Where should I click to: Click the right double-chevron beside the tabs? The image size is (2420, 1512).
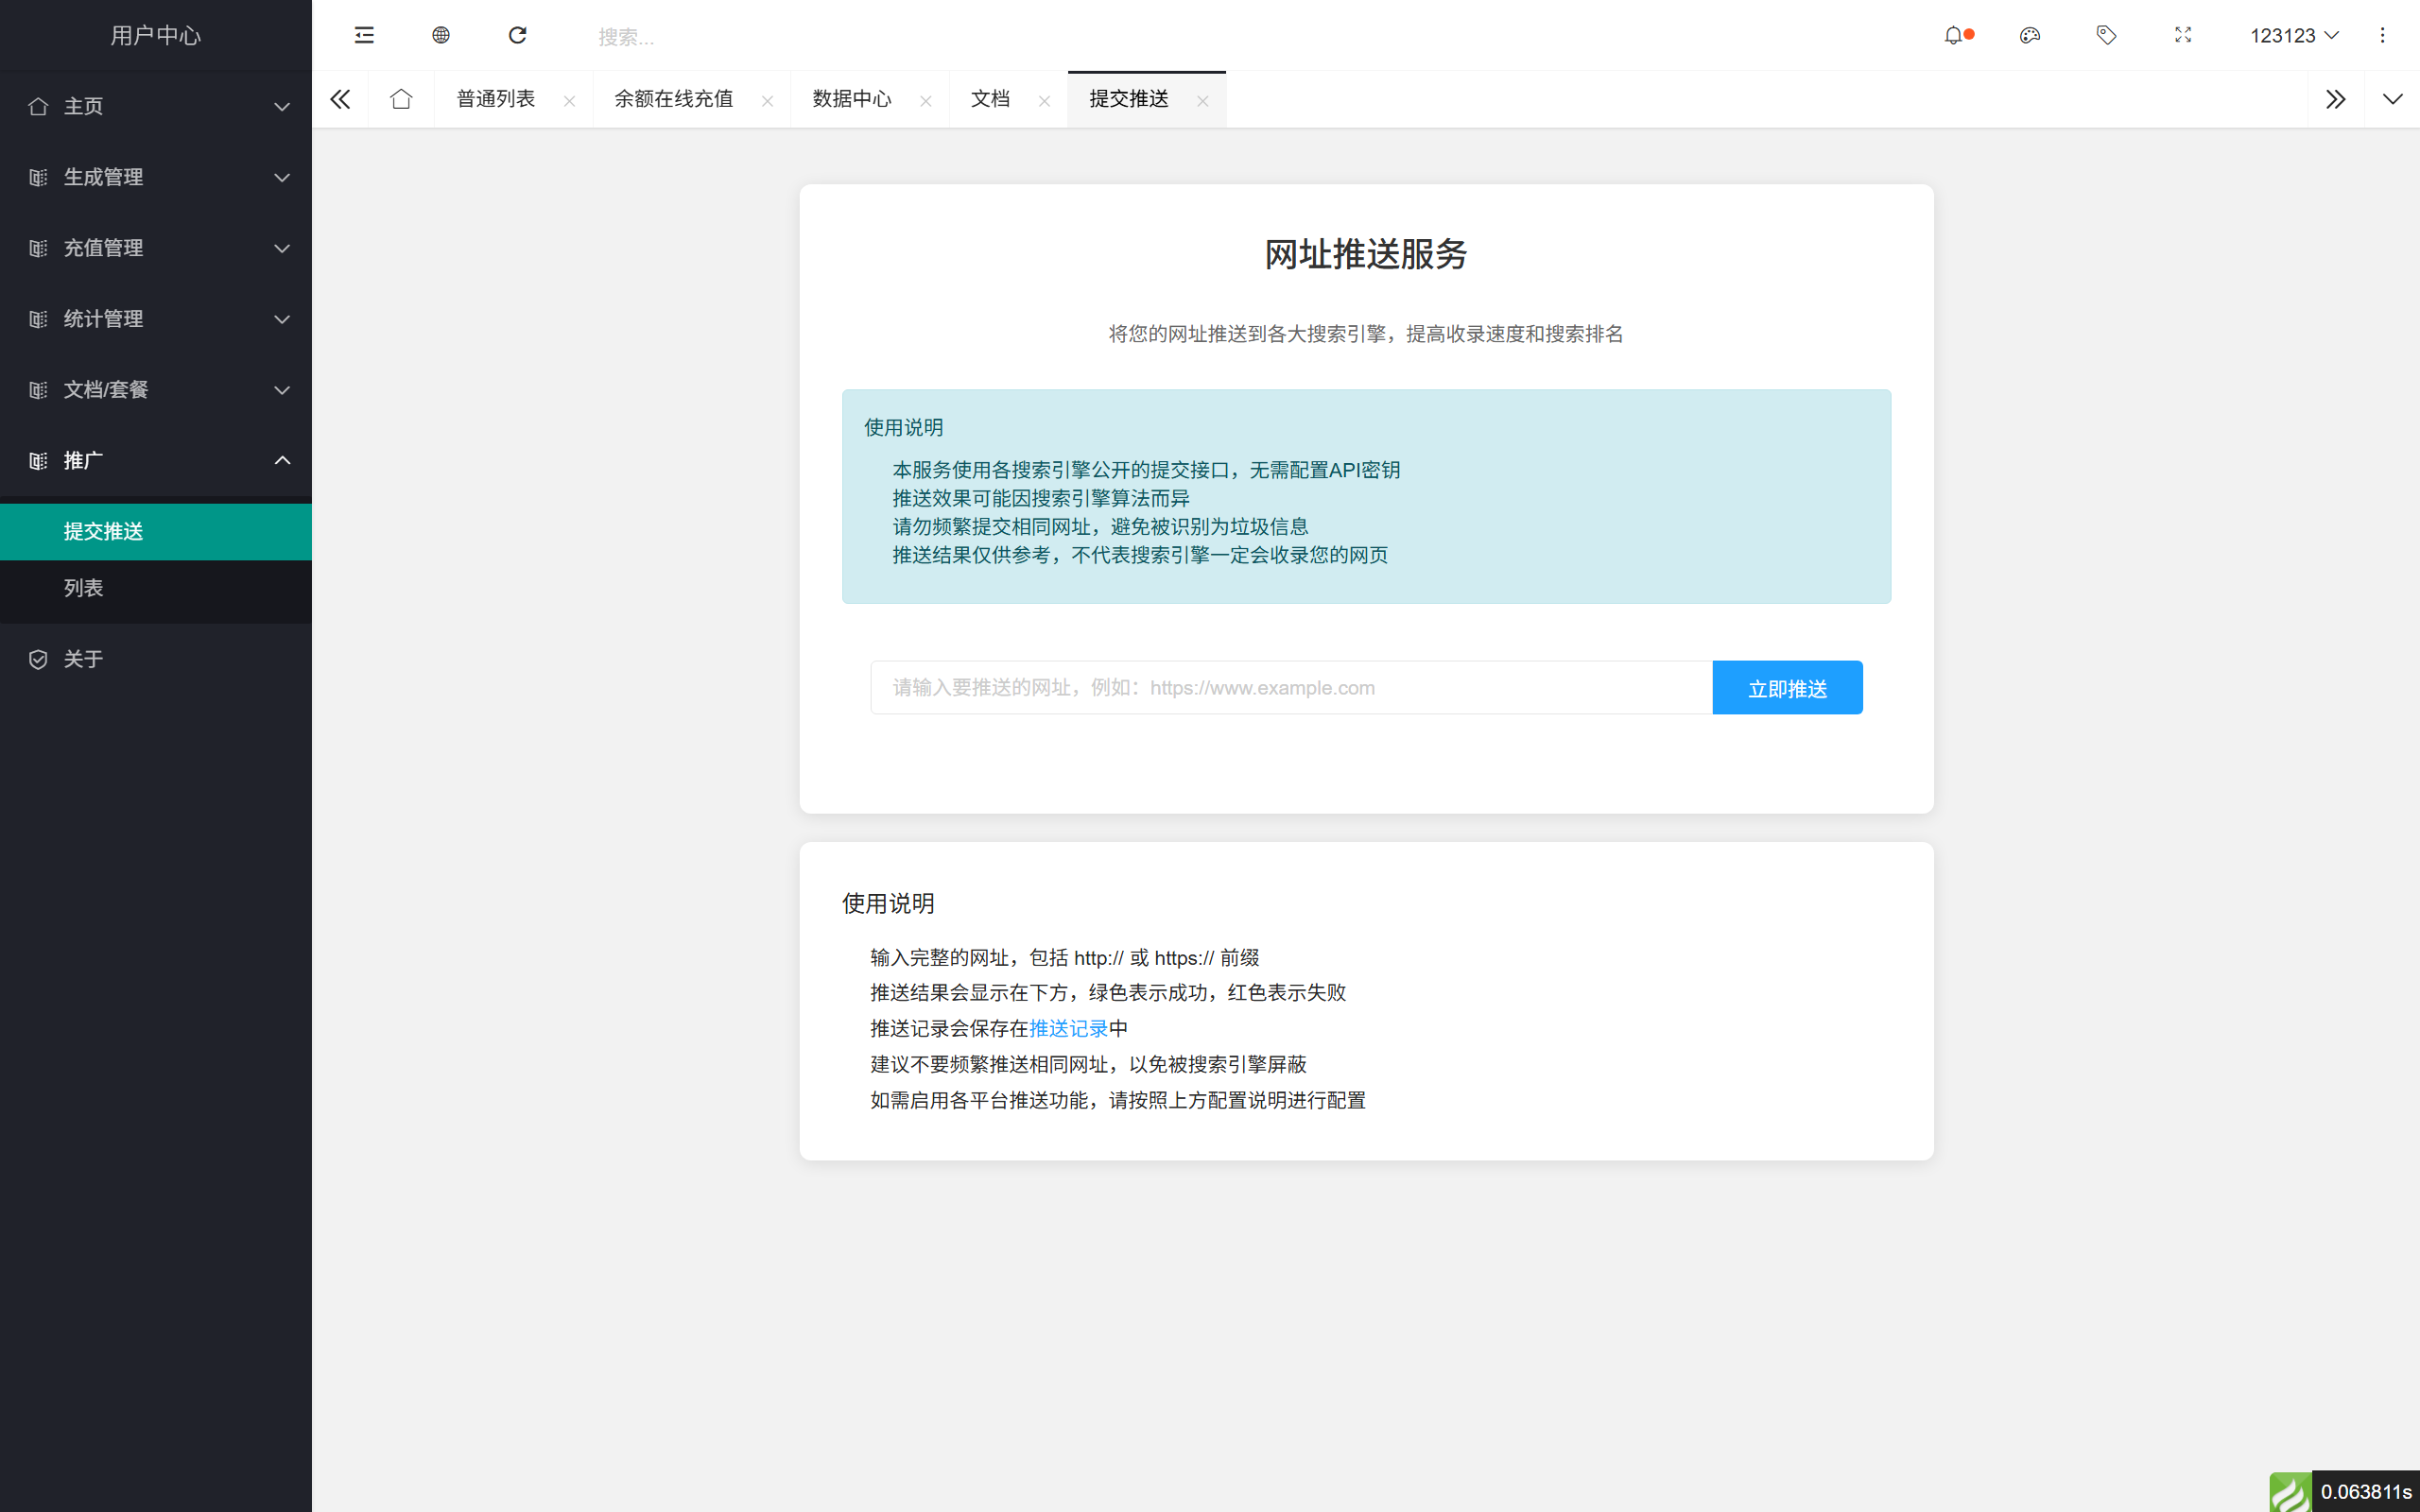tap(2337, 99)
